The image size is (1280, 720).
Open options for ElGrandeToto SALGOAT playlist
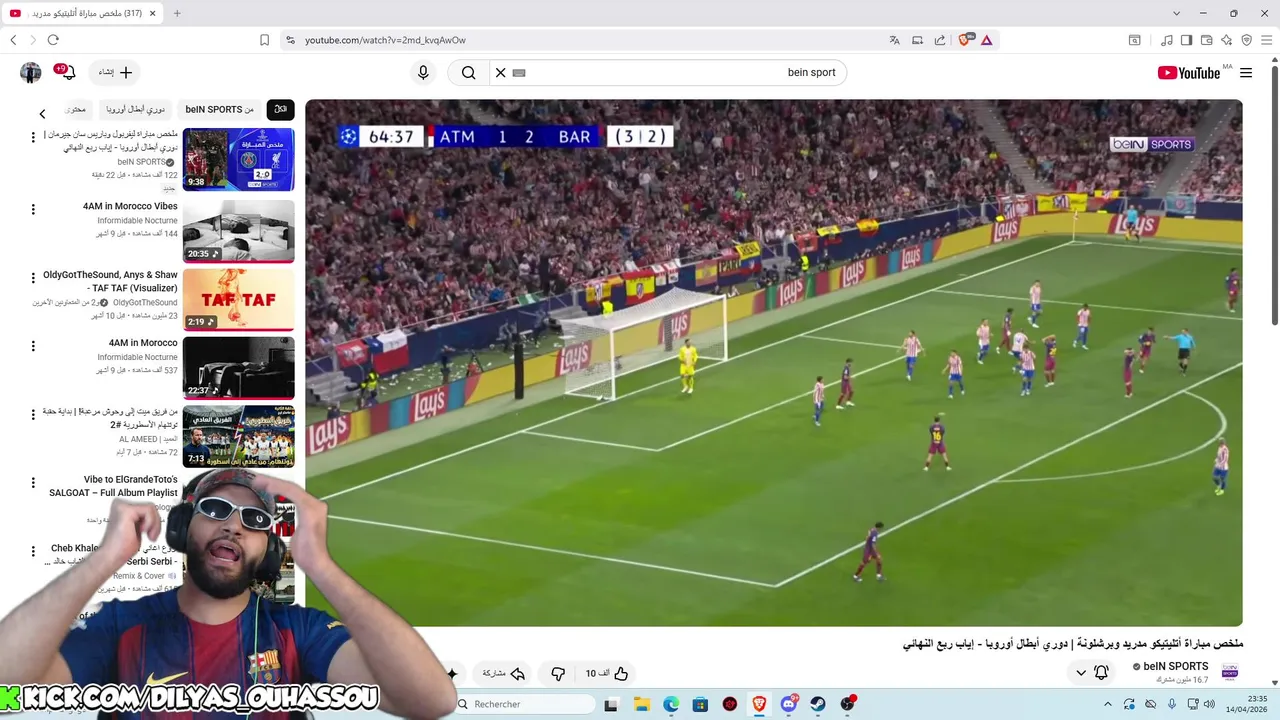33,483
